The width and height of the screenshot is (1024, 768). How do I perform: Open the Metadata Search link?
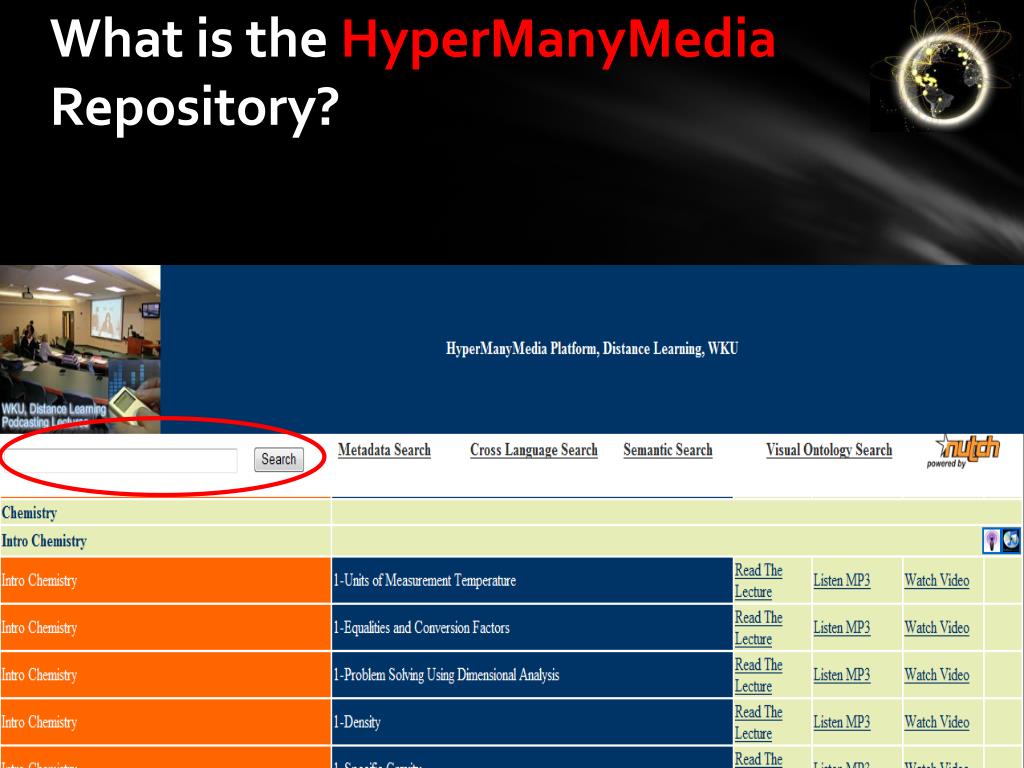pos(384,450)
